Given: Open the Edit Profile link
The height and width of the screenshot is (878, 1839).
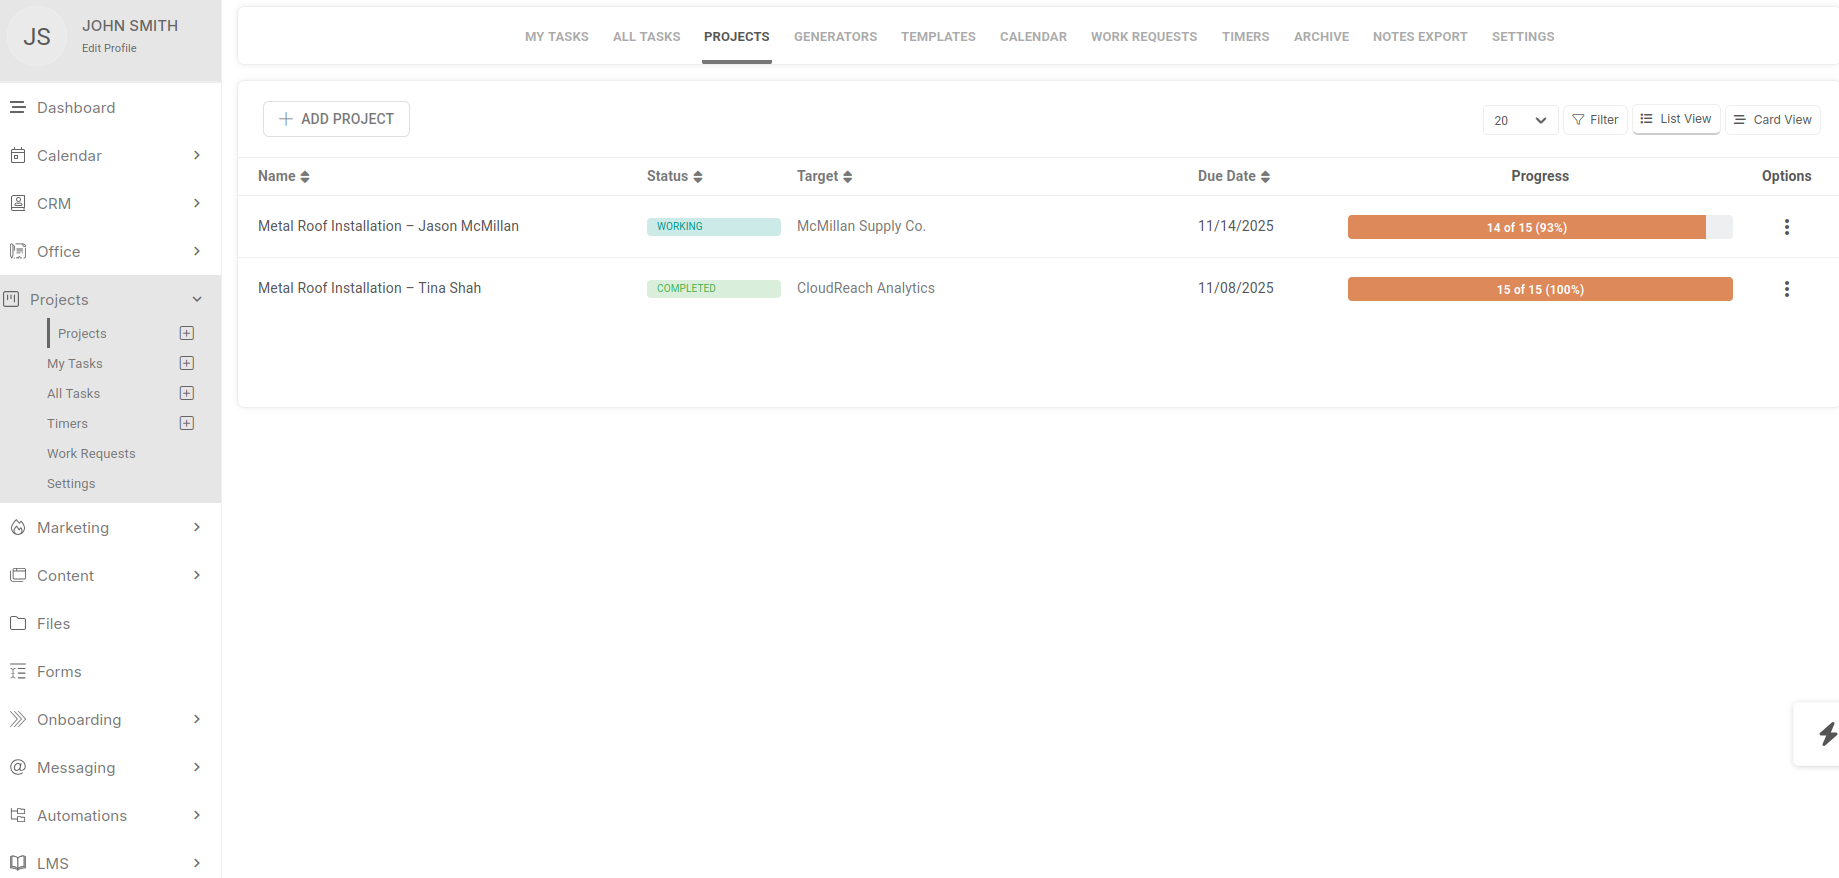Looking at the screenshot, I should 109,48.
